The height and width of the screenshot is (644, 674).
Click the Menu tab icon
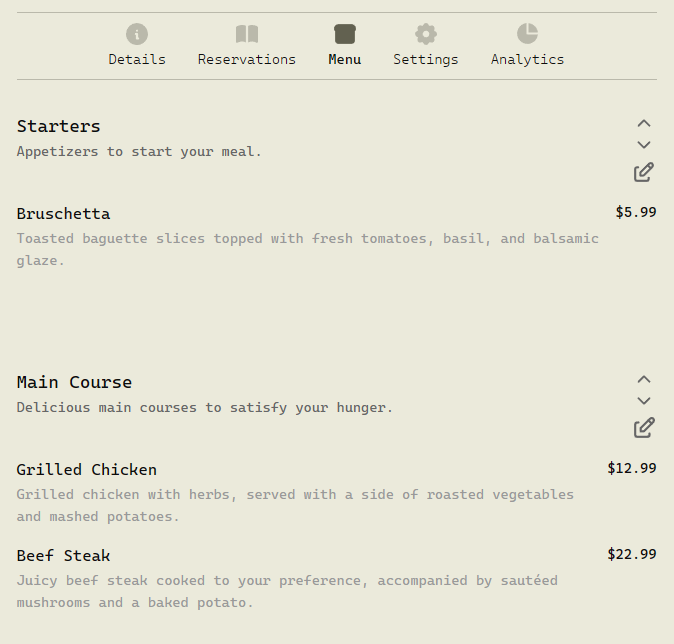pos(345,34)
